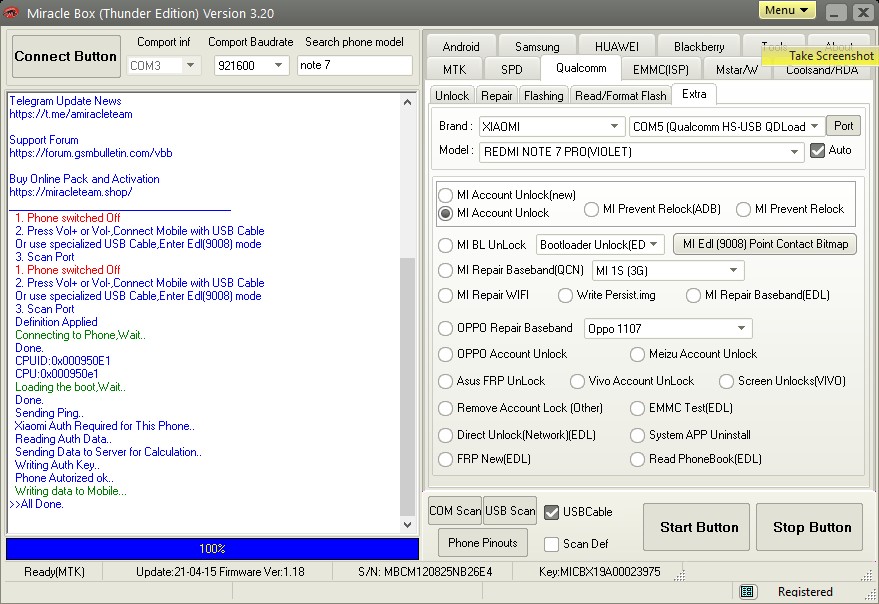
Task: Open the Comport Baudrate 921600 dropdown
Action: click(251, 65)
